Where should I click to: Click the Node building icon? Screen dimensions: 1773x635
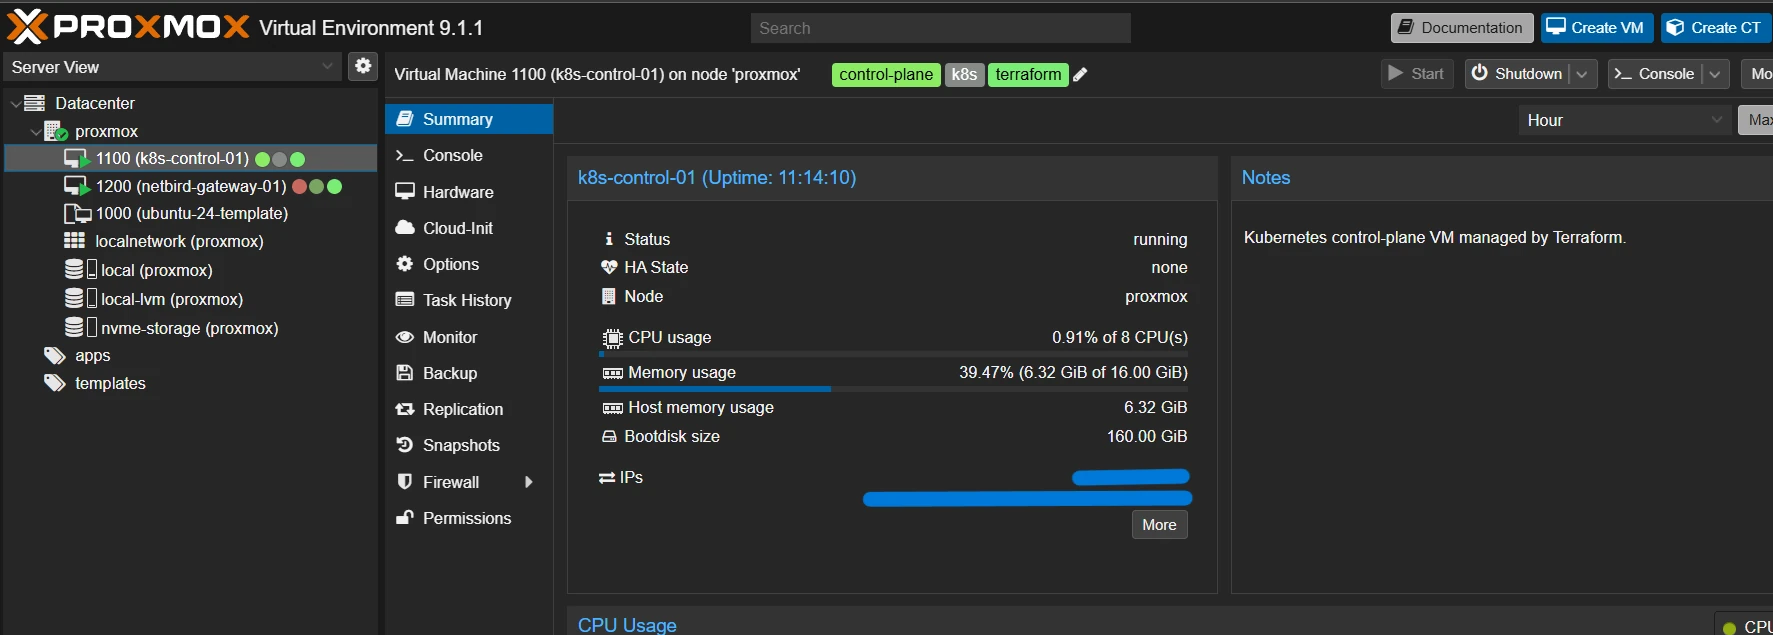[608, 296]
